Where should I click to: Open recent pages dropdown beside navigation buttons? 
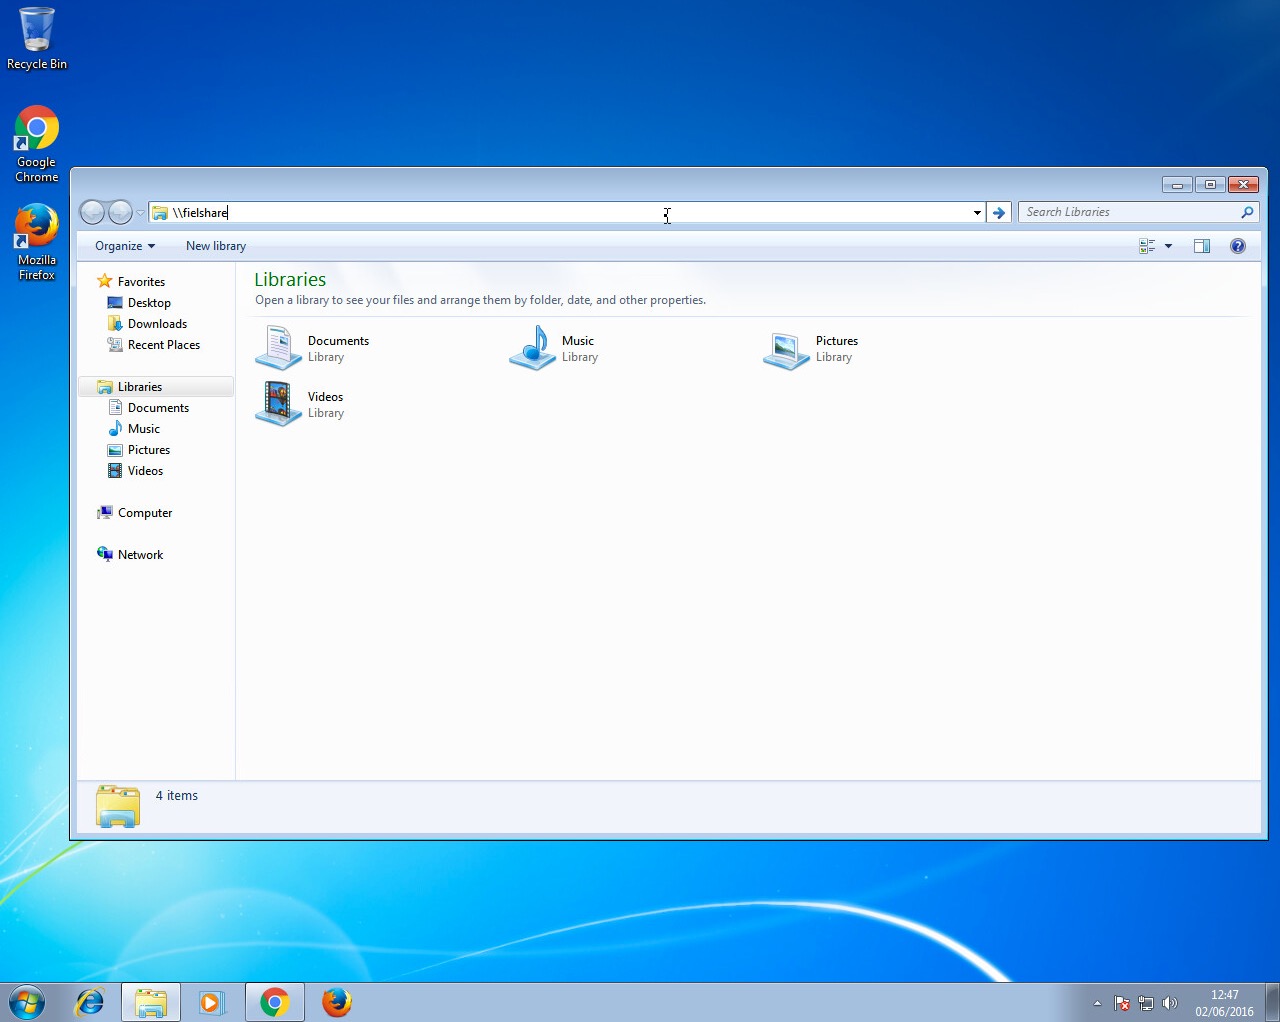(x=140, y=213)
